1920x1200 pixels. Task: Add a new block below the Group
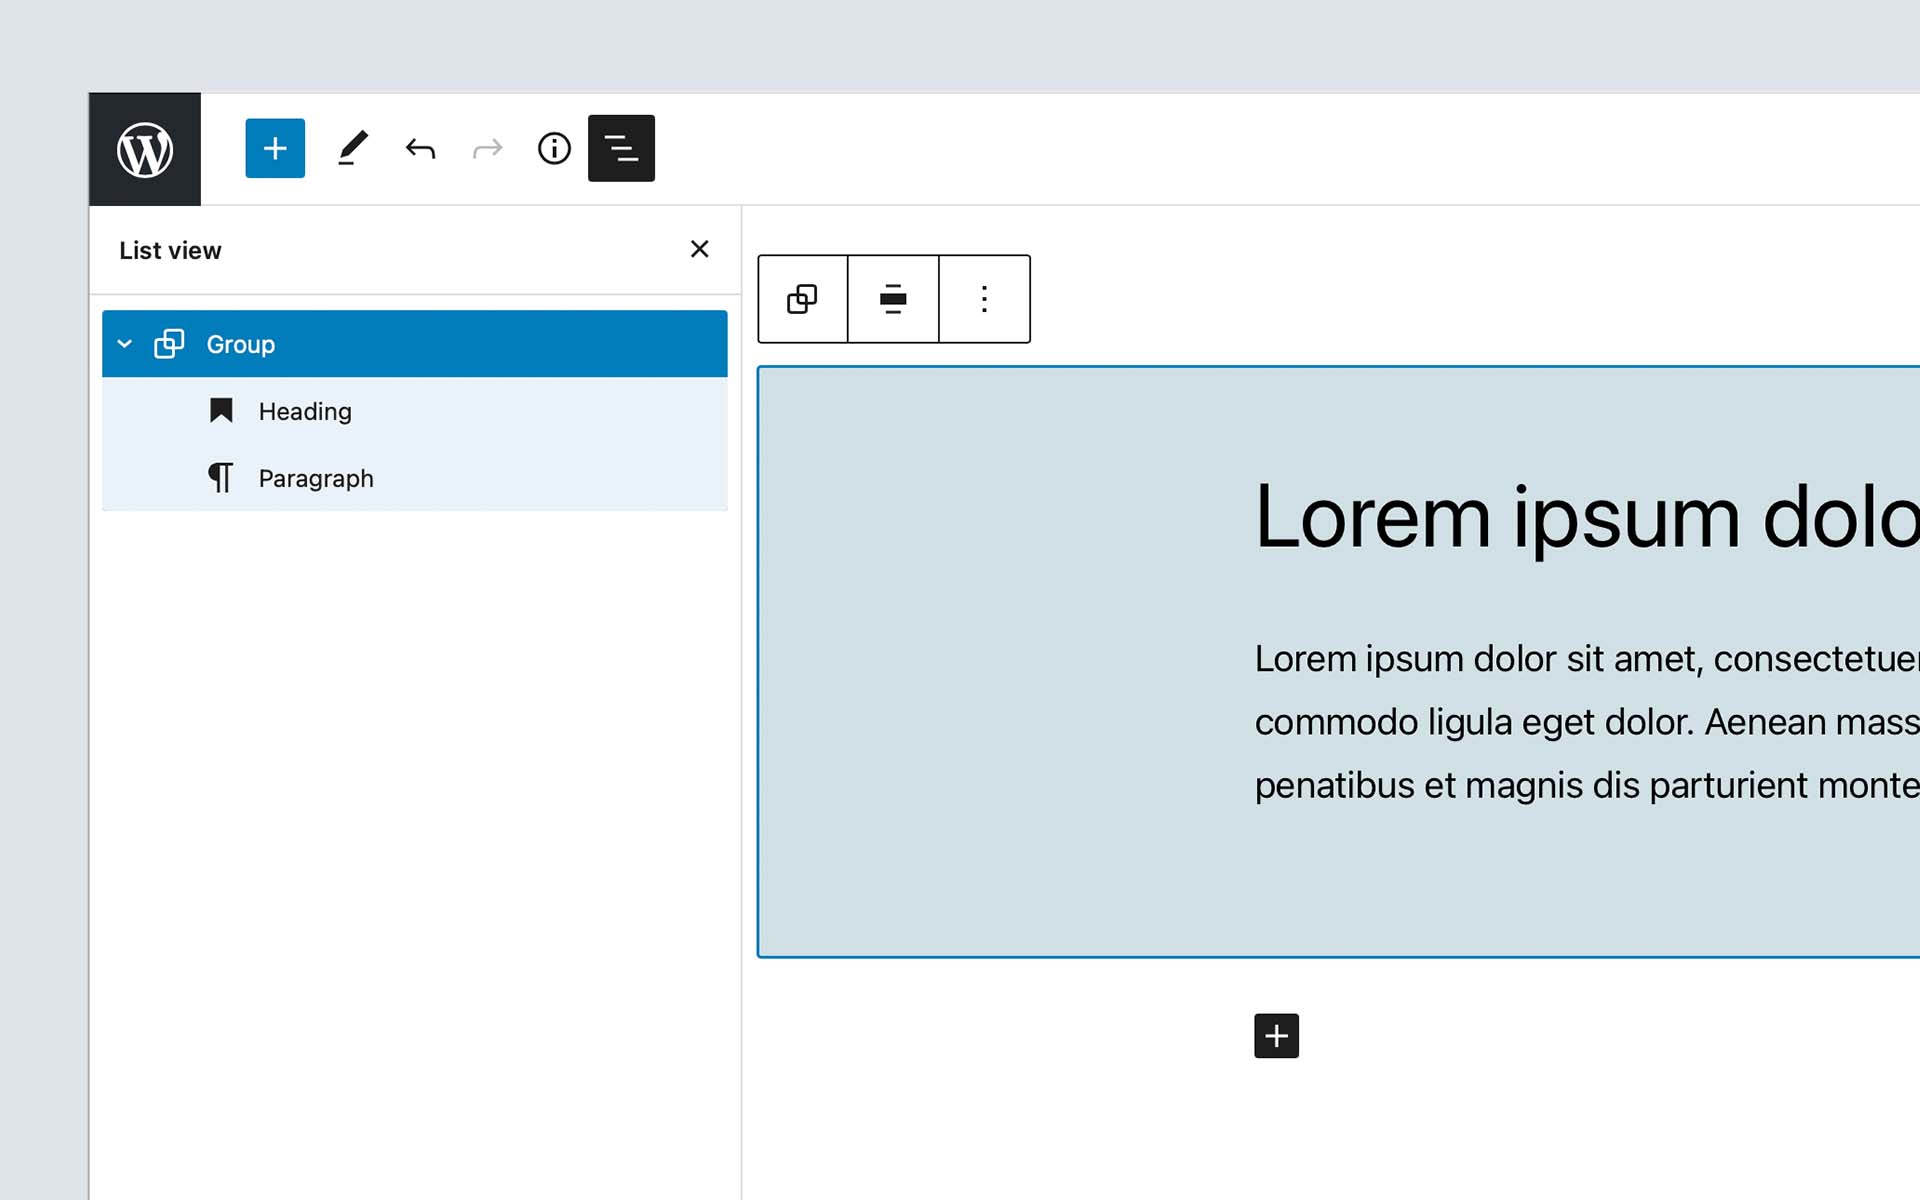click(x=1276, y=1036)
